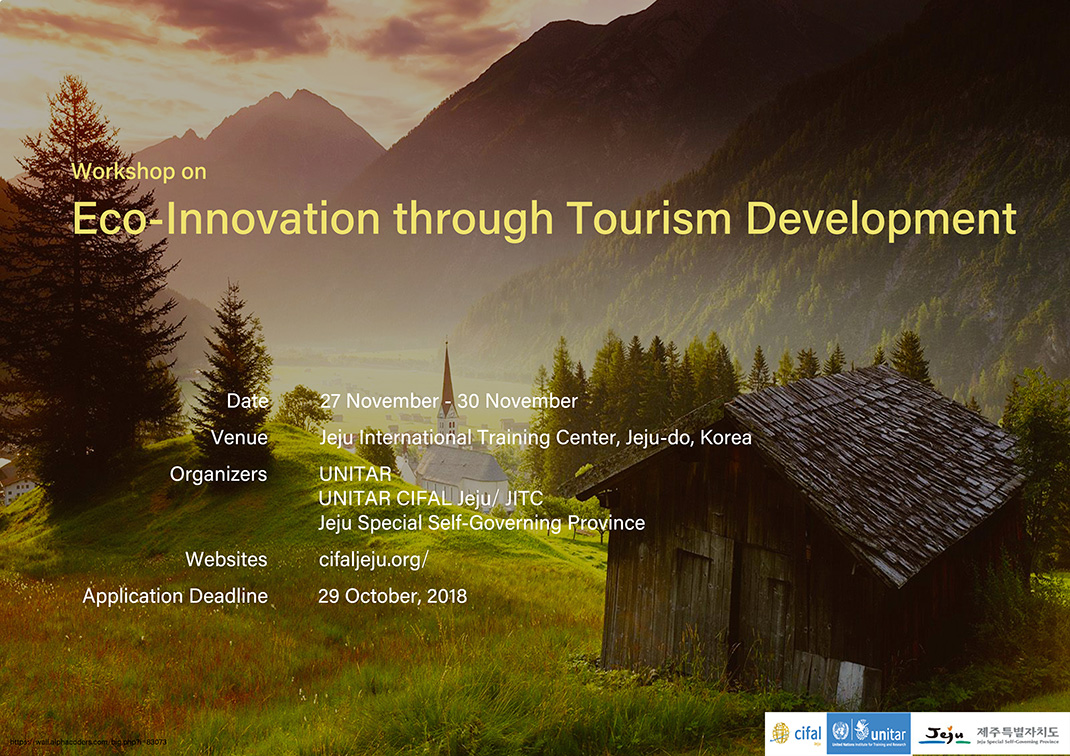The image size is (1070, 756).
Task: Click the "Websites" label
Action: 227,559
